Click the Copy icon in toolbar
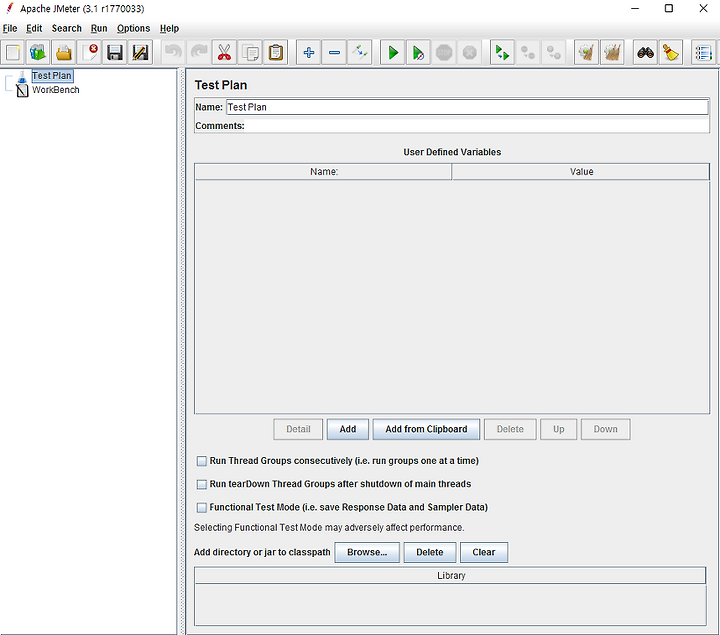Screen dimensions: 720x635 [250, 52]
